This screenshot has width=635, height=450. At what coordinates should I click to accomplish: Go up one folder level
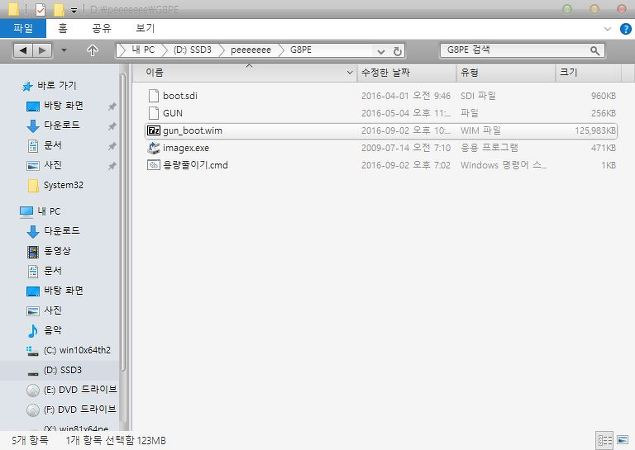tap(92, 51)
